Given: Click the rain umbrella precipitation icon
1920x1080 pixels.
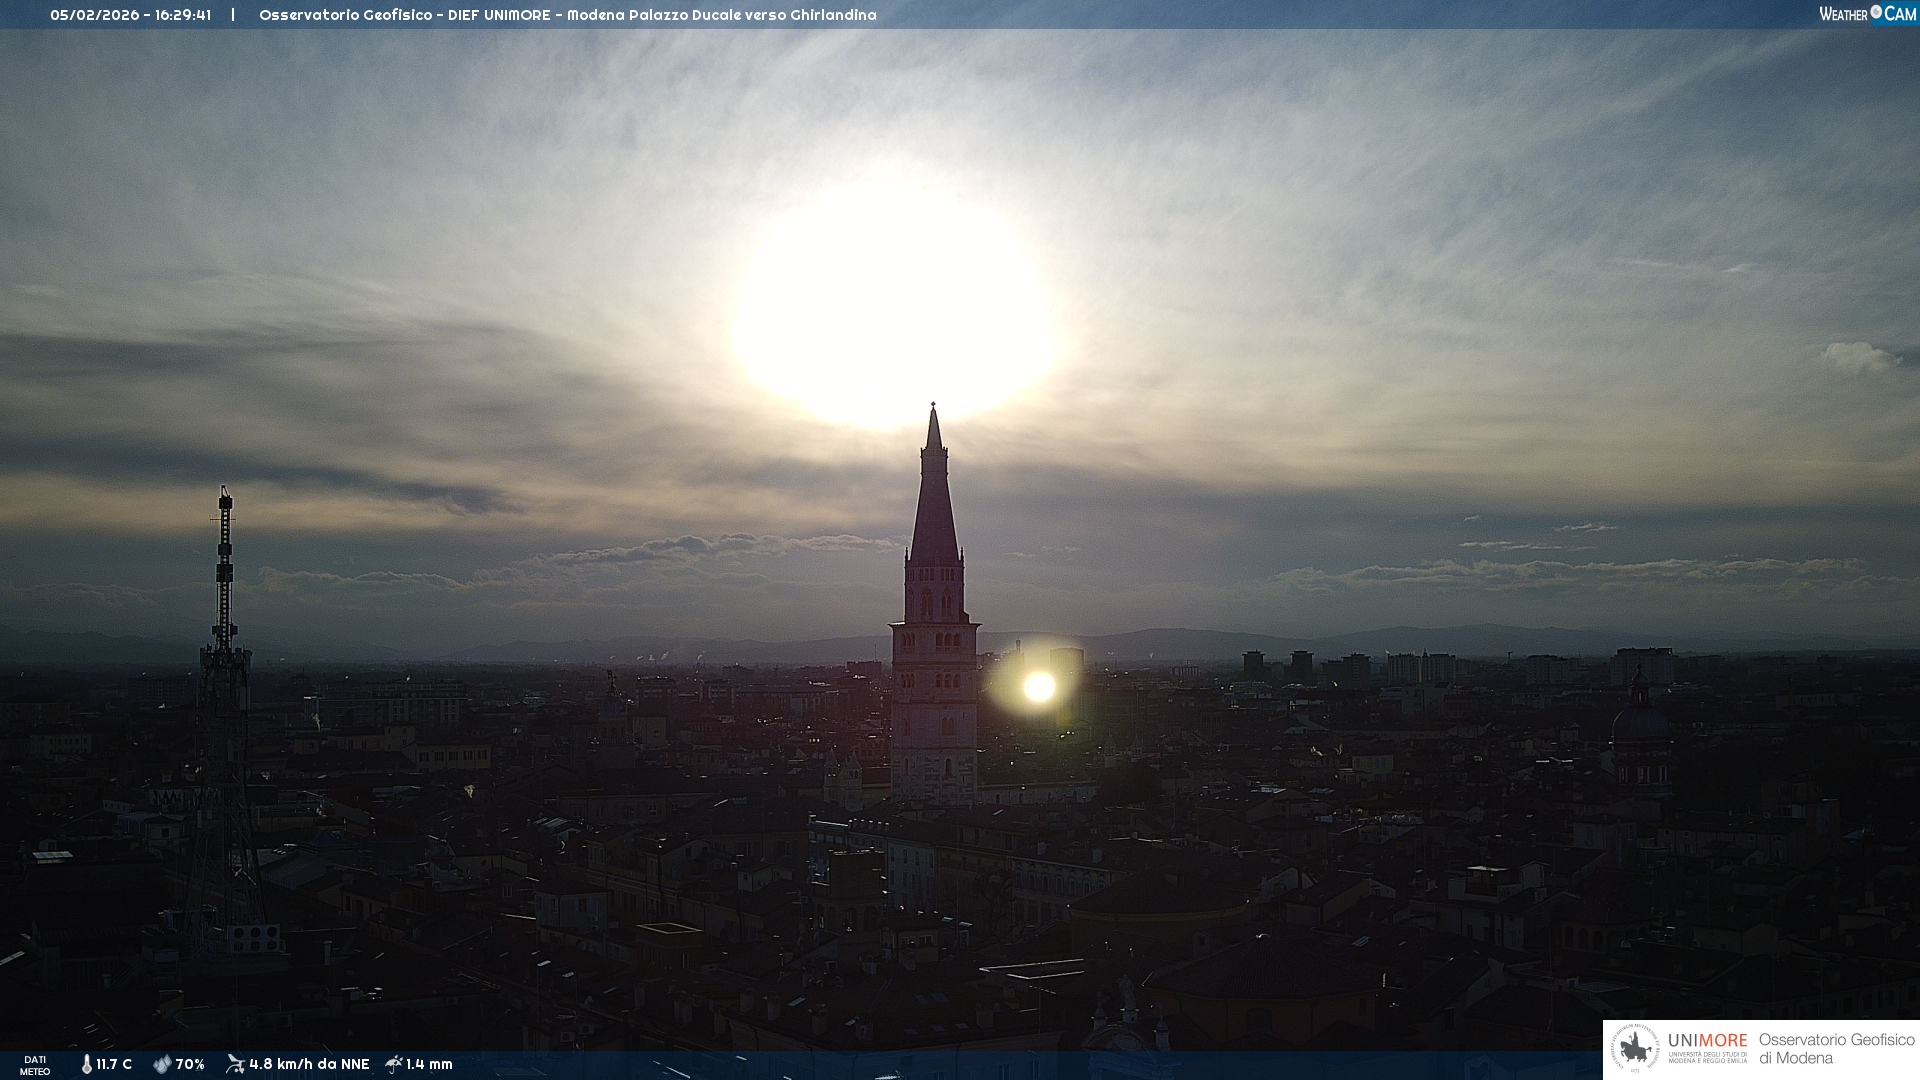Looking at the screenshot, I should pyautogui.click(x=394, y=1064).
